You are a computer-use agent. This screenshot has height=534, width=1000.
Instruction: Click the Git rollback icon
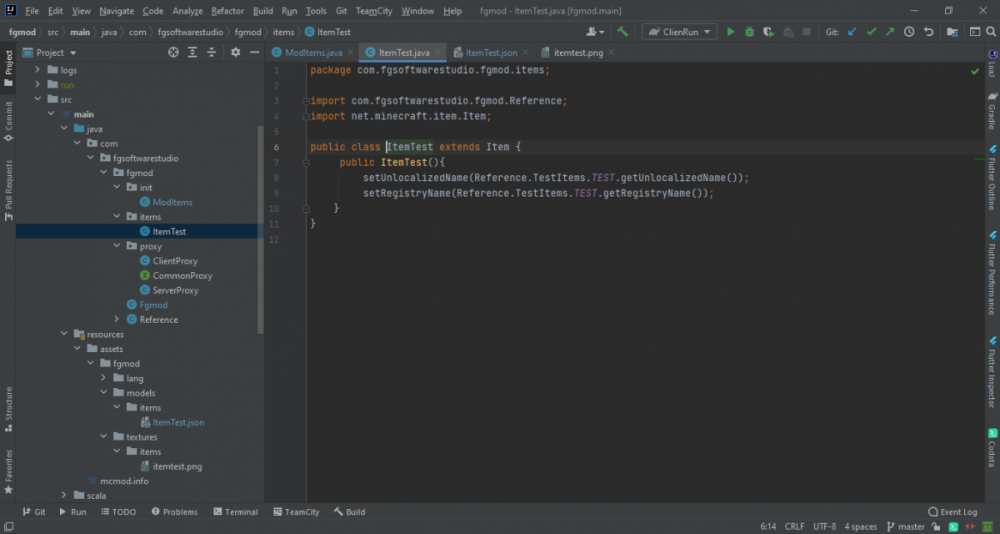pyautogui.click(x=929, y=32)
